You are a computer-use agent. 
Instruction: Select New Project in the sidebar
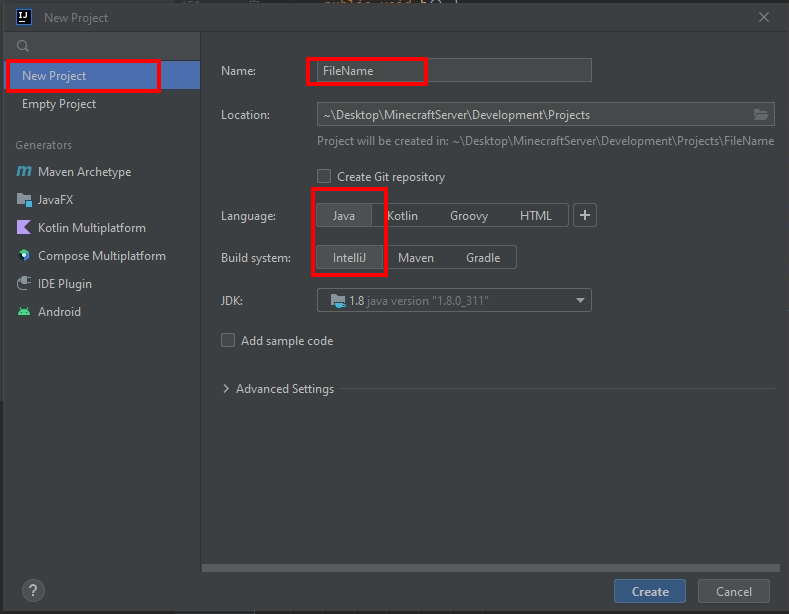[x=102, y=75]
